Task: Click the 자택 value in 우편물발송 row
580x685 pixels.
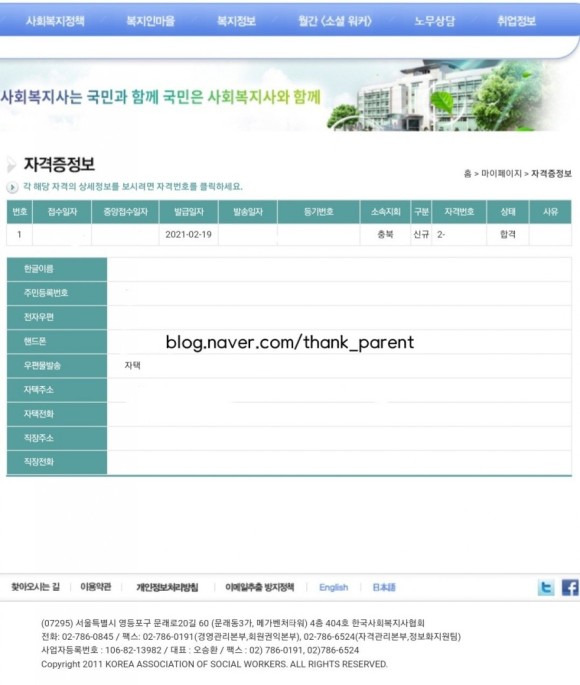Action: click(132, 366)
